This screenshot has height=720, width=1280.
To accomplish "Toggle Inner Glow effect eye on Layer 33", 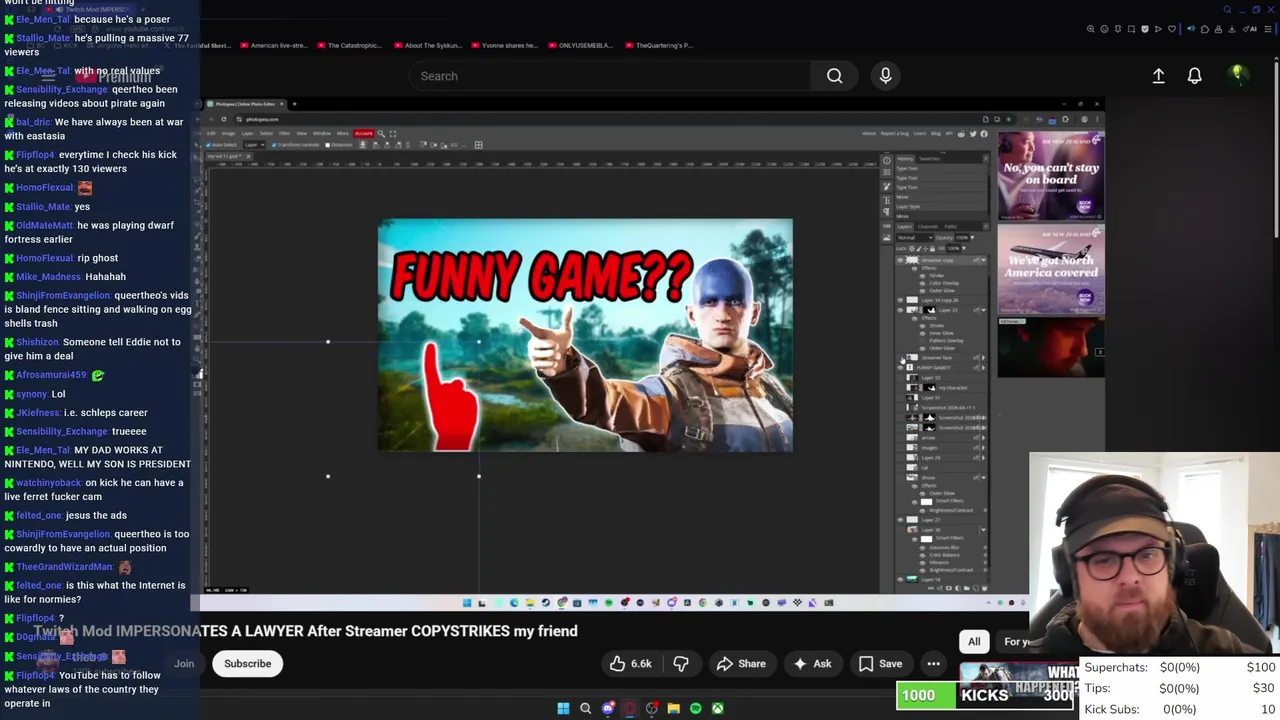I will (922, 333).
